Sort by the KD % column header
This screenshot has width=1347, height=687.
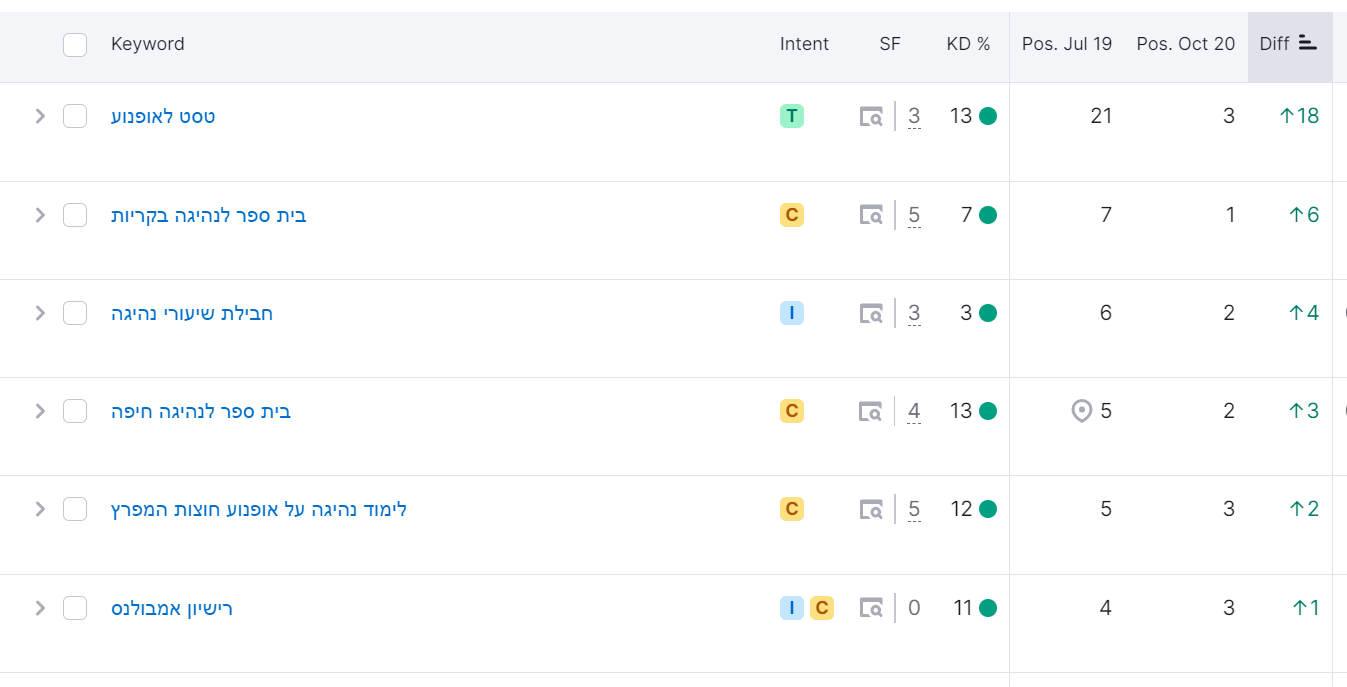click(968, 44)
